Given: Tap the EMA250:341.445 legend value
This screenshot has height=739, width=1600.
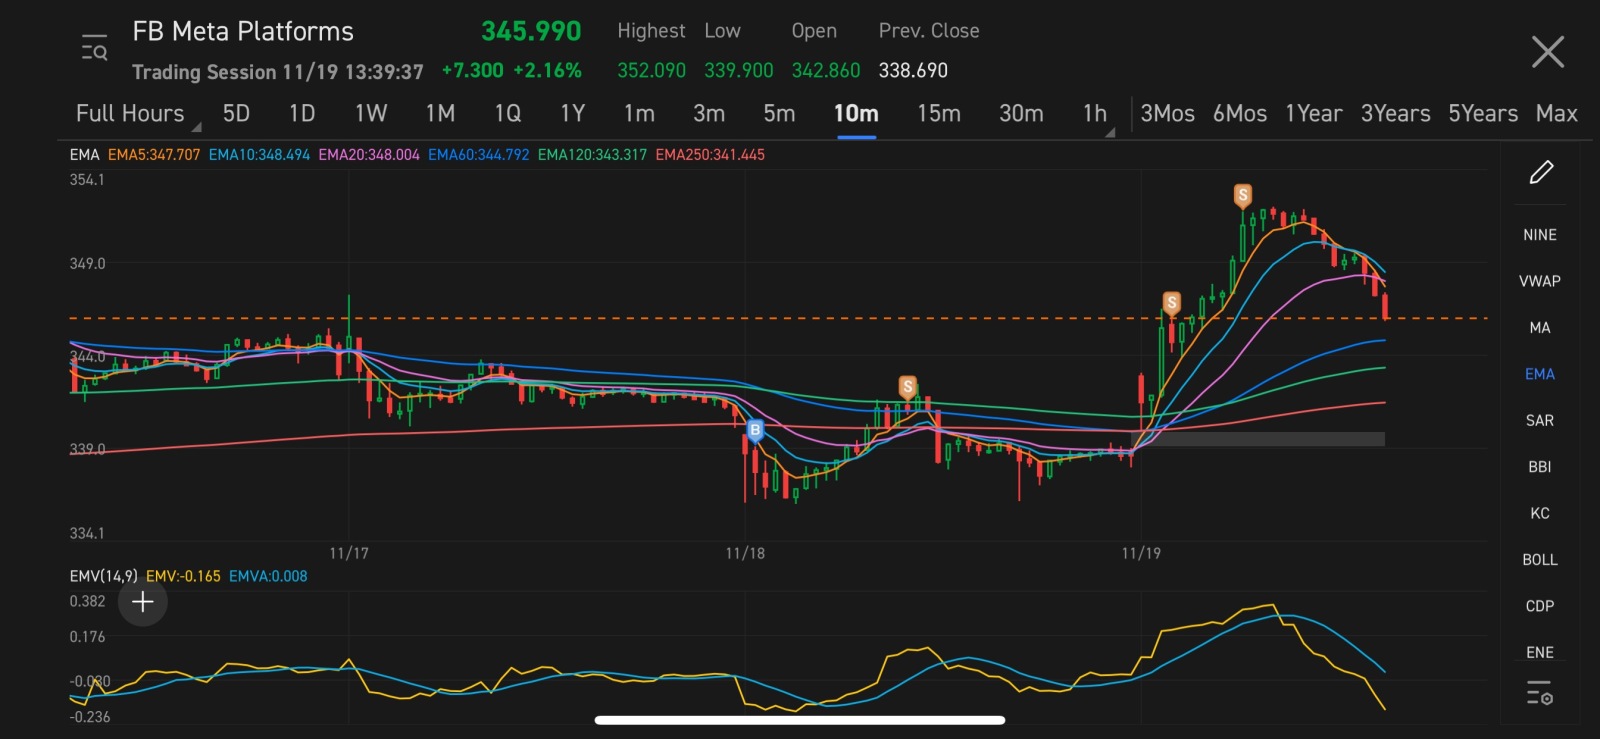Looking at the screenshot, I should (710, 155).
